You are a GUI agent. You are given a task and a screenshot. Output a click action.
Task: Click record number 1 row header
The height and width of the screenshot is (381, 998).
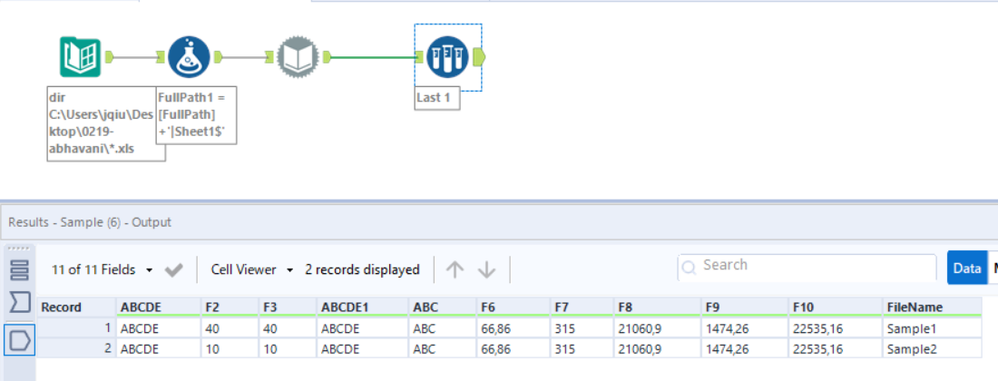(x=76, y=329)
